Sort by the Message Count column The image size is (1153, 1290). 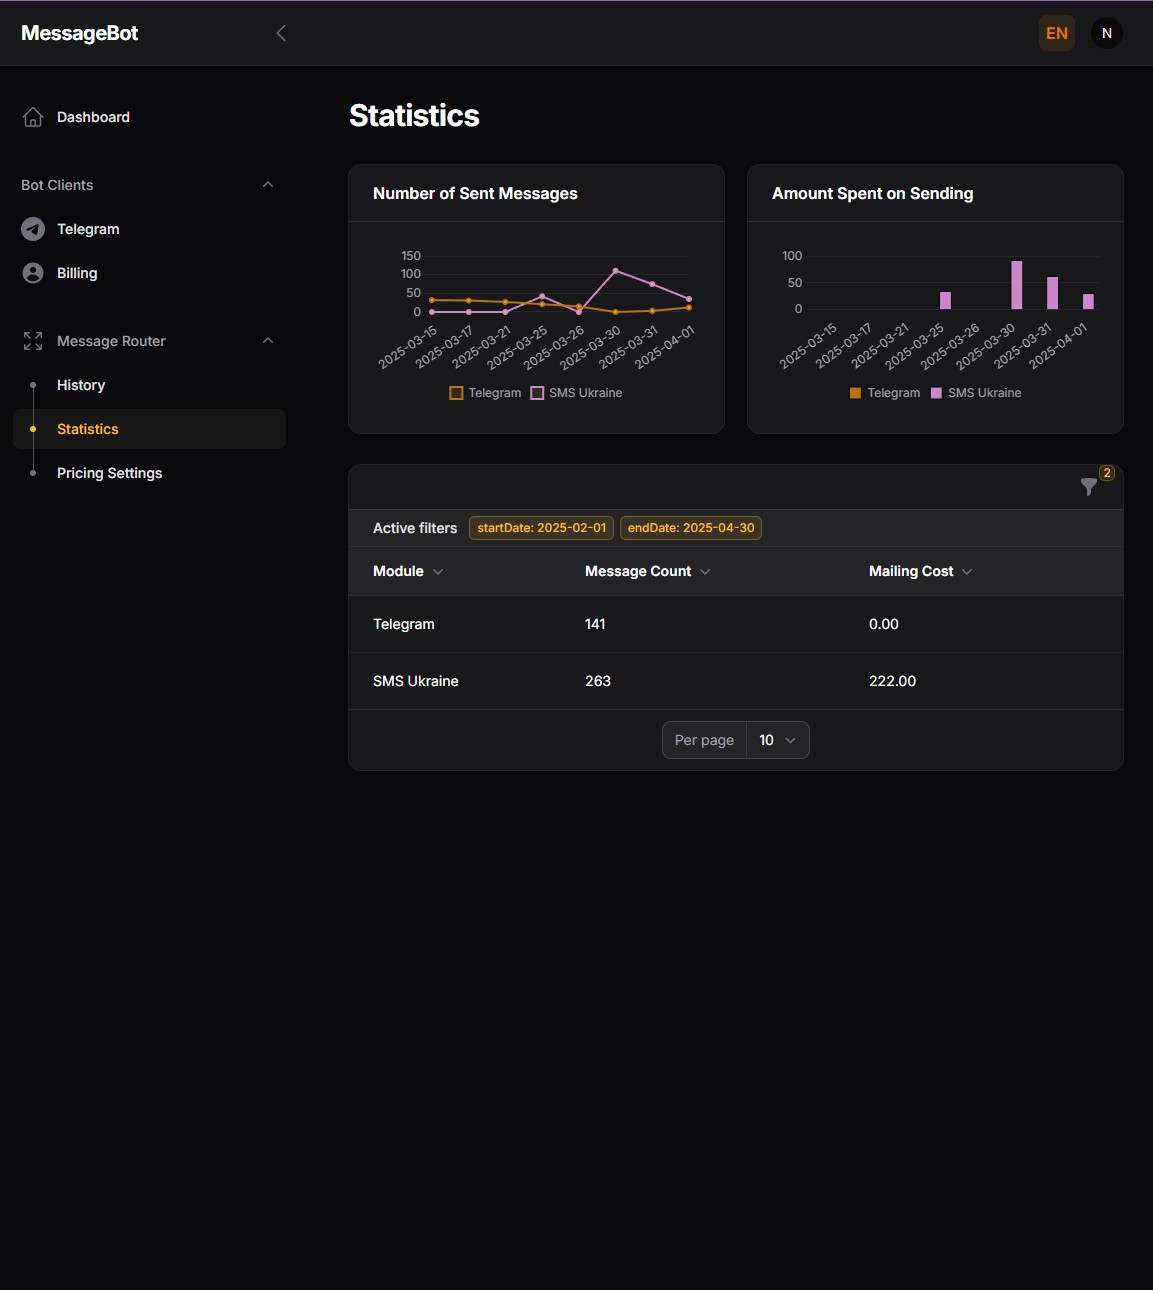(647, 571)
